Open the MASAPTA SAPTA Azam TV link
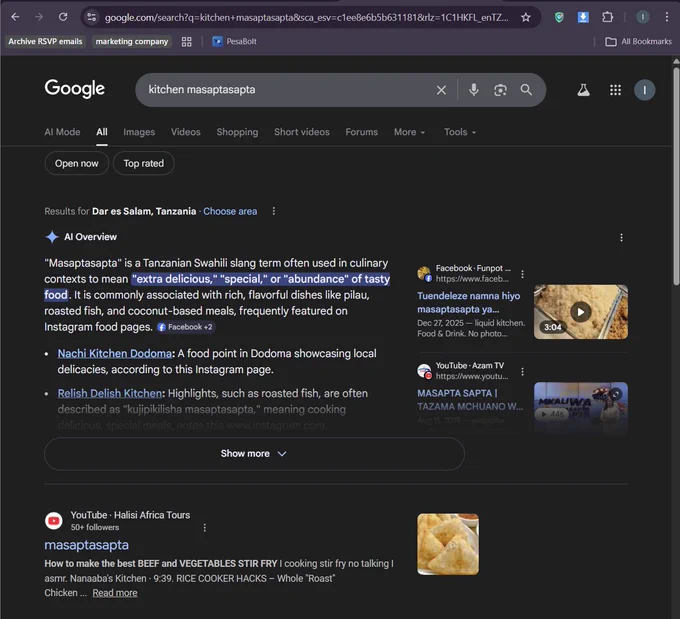The width and height of the screenshot is (680, 619). tap(470, 400)
